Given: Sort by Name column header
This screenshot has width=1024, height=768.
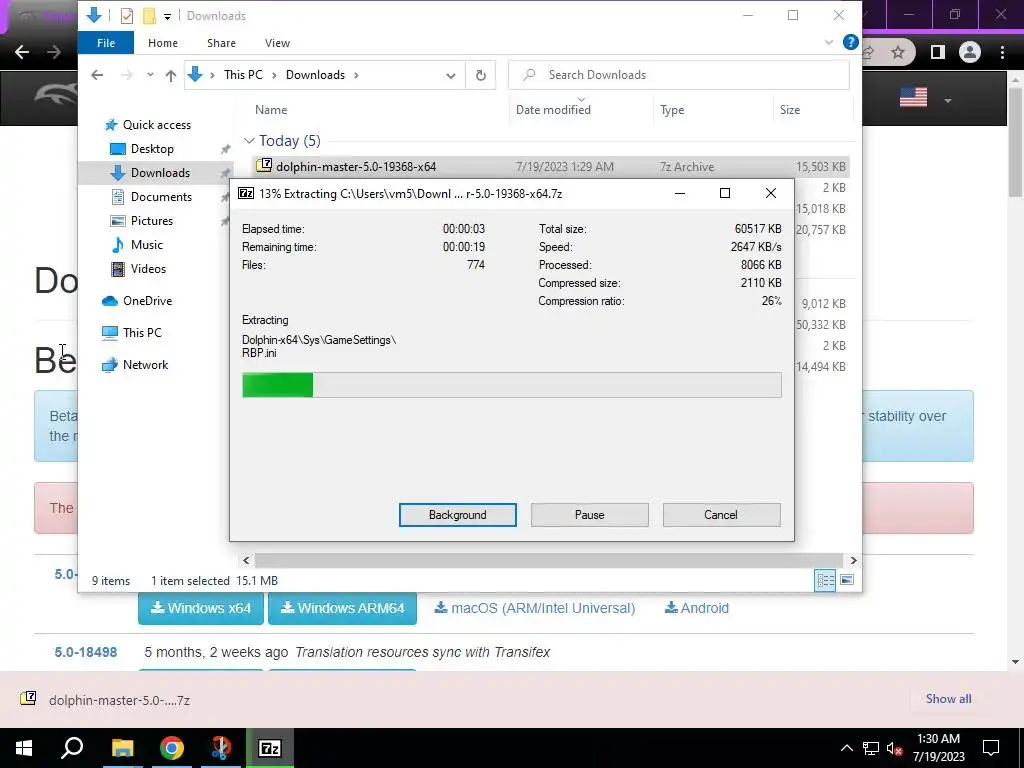Looking at the screenshot, I should point(271,110).
